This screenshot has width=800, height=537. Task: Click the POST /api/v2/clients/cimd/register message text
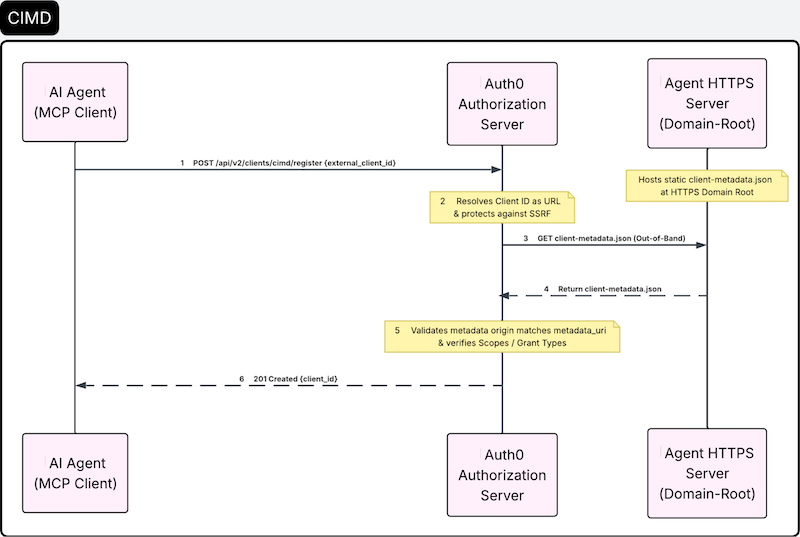(x=294, y=163)
